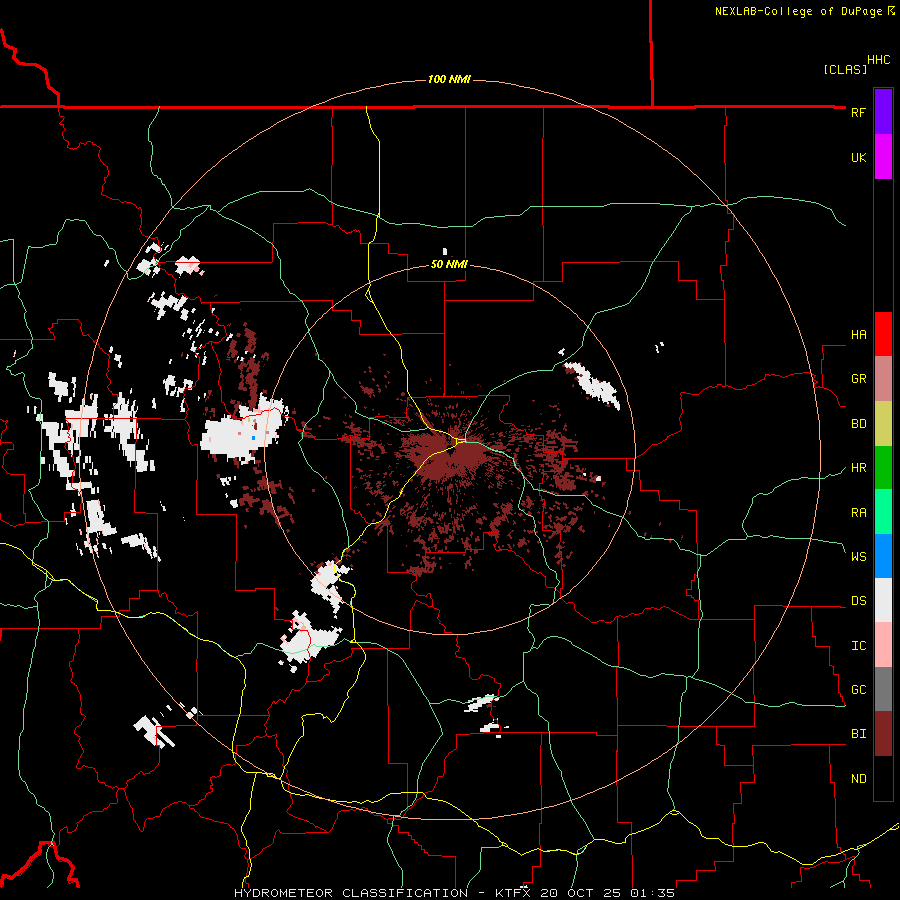This screenshot has width=900, height=900.
Task: Click the "RF" legend label
Action: coord(858,112)
